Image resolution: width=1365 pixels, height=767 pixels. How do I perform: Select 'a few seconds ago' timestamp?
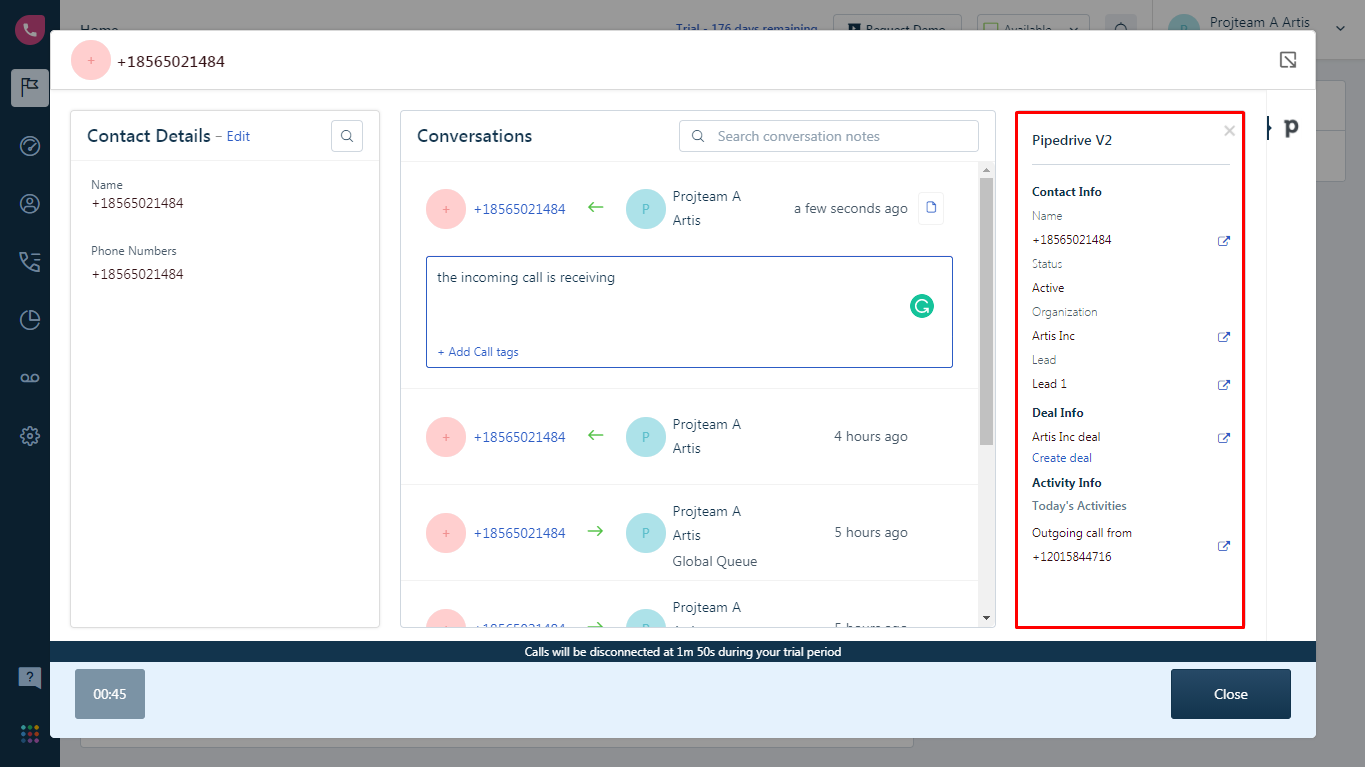pos(851,208)
